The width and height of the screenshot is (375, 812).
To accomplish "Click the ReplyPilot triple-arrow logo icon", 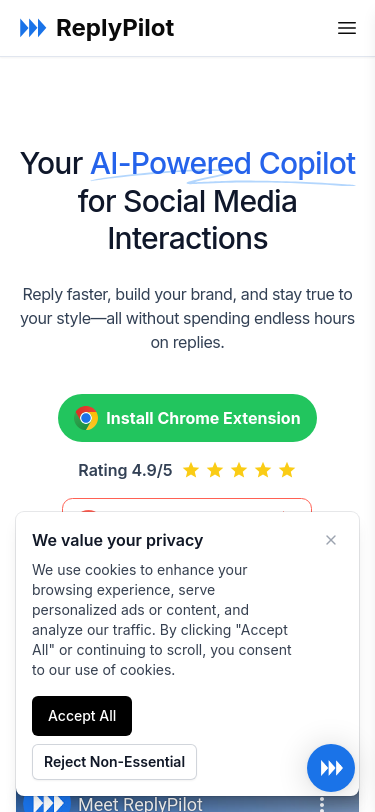I will (33, 28).
